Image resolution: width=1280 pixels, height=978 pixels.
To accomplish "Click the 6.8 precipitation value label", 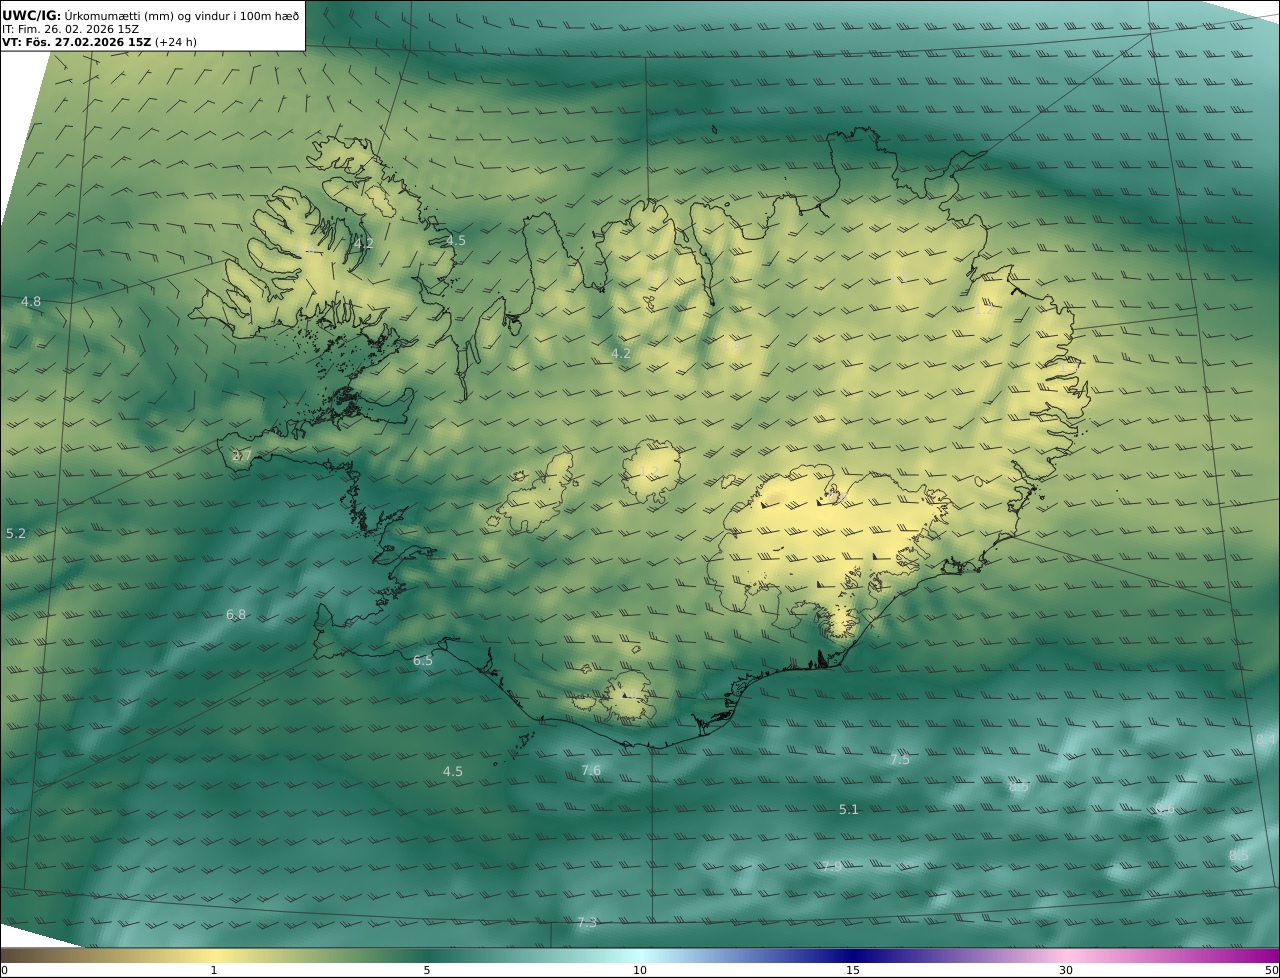I will 236,615.
